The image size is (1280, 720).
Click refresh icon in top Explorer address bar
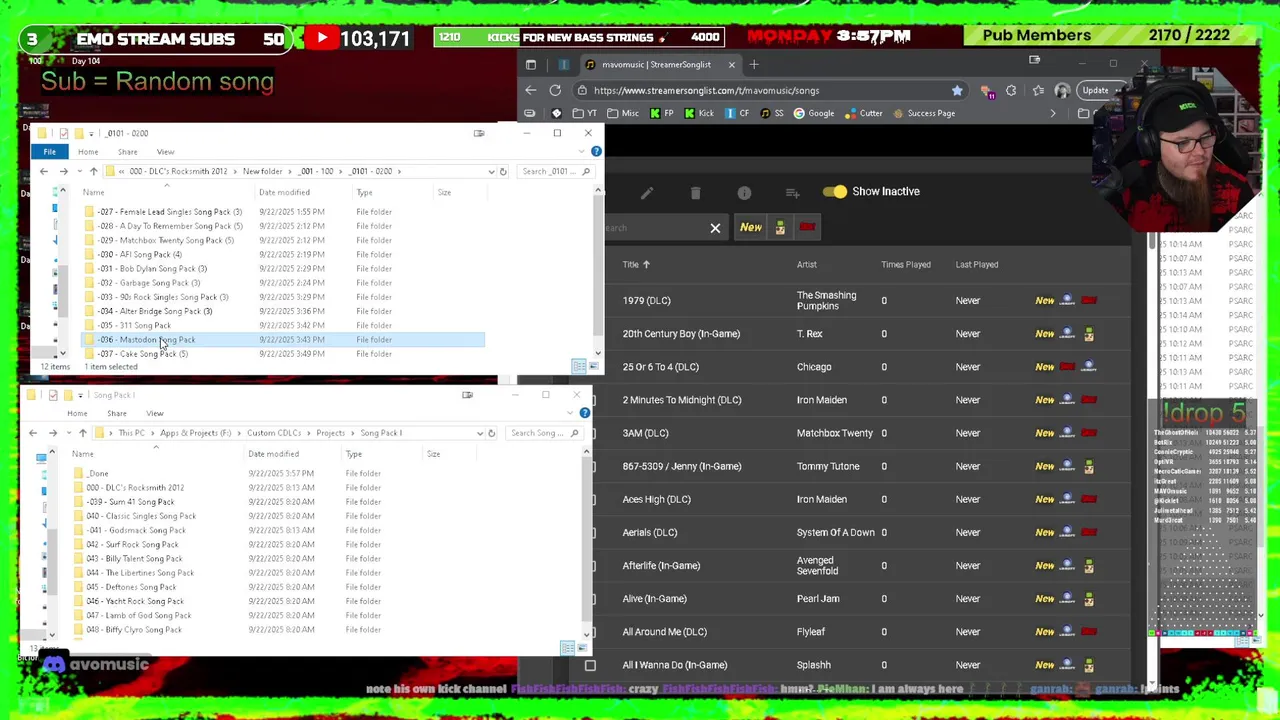503,171
